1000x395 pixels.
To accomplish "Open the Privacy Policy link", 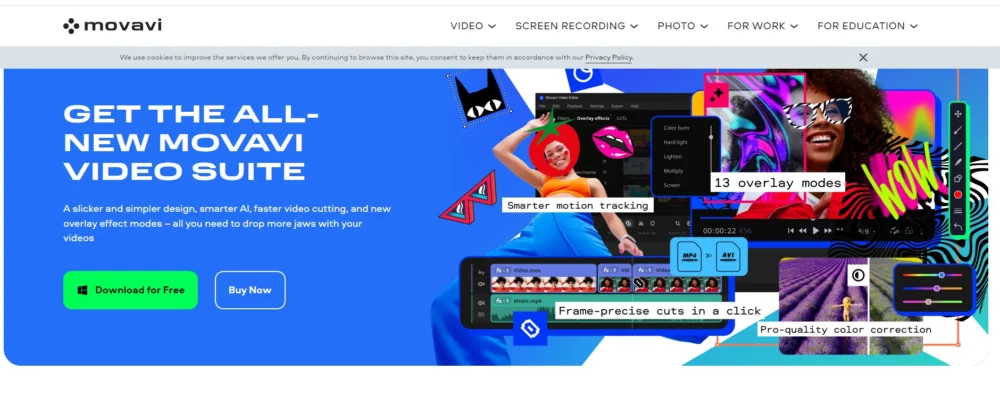I will [608, 57].
